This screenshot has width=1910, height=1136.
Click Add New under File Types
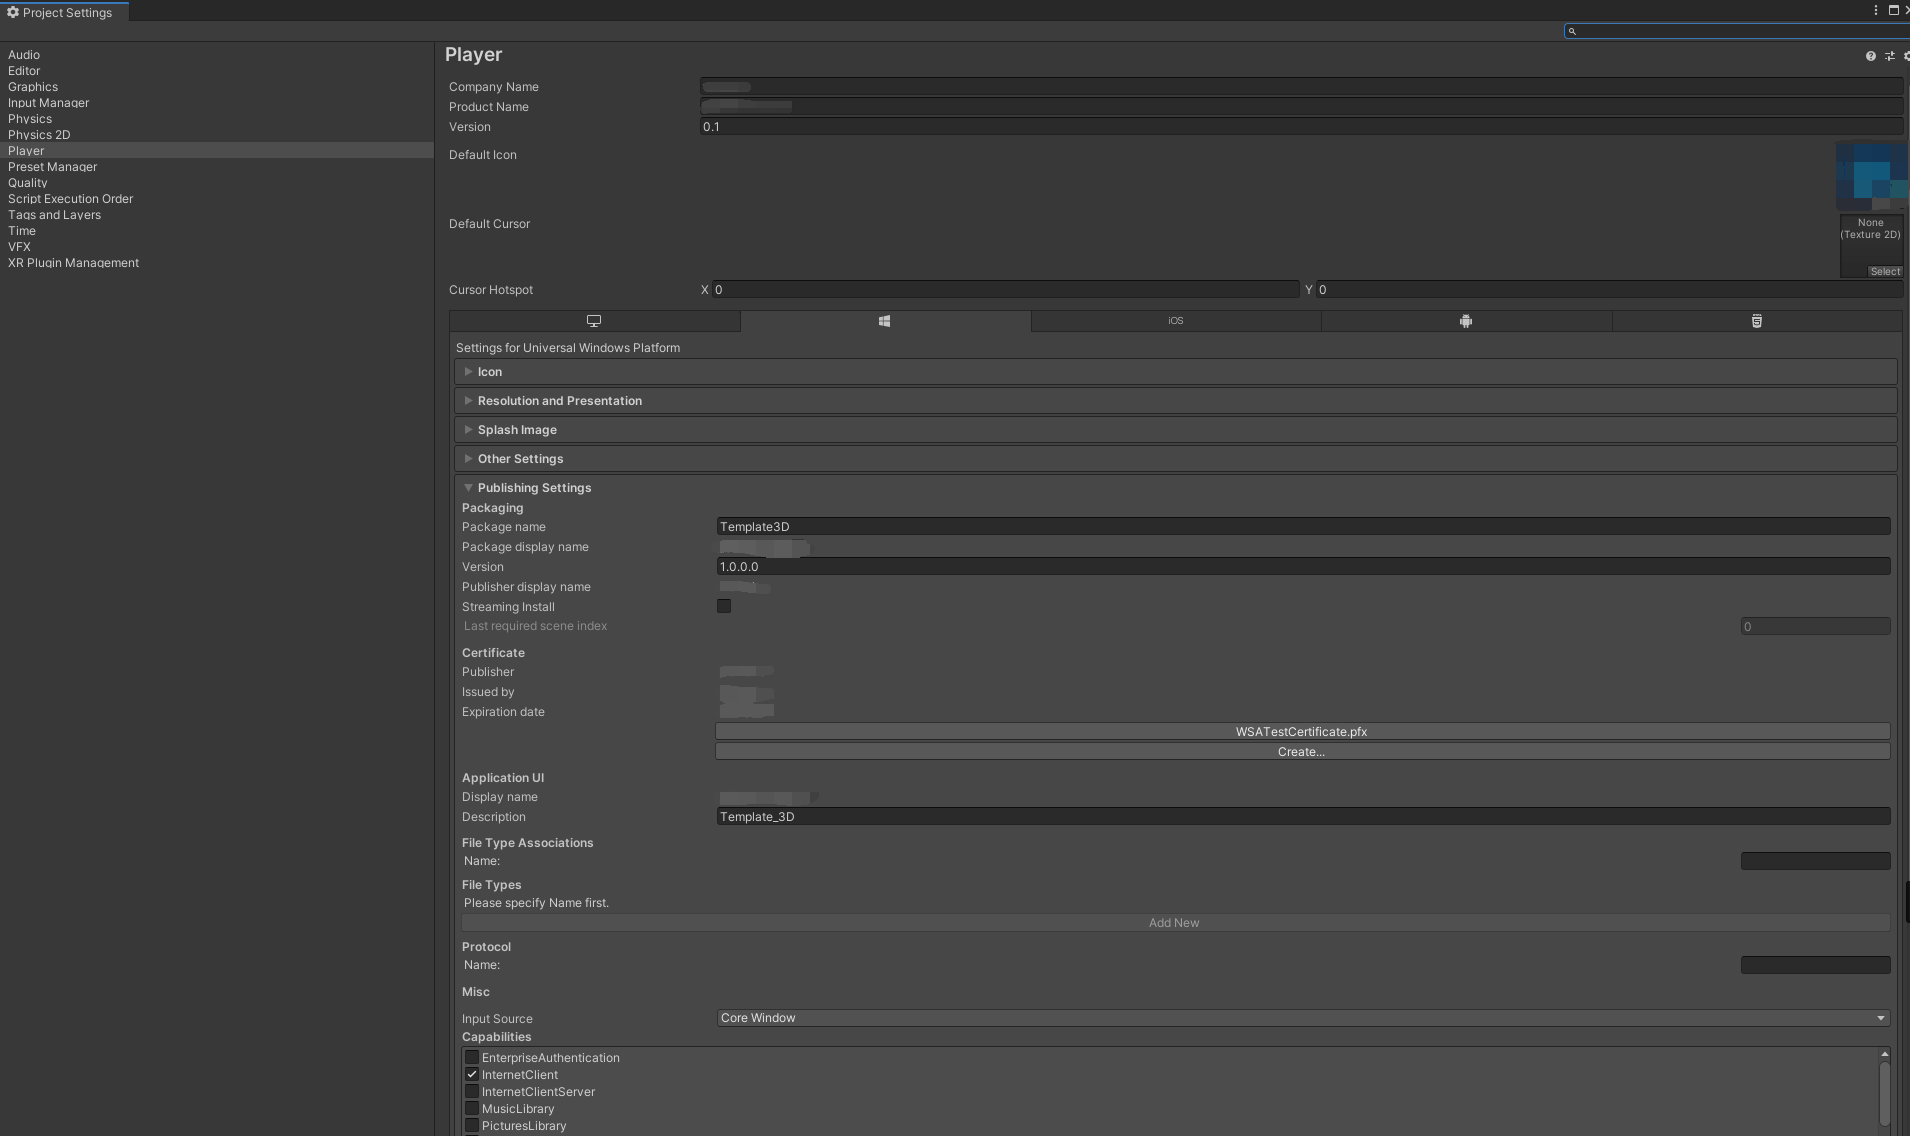(1175, 922)
